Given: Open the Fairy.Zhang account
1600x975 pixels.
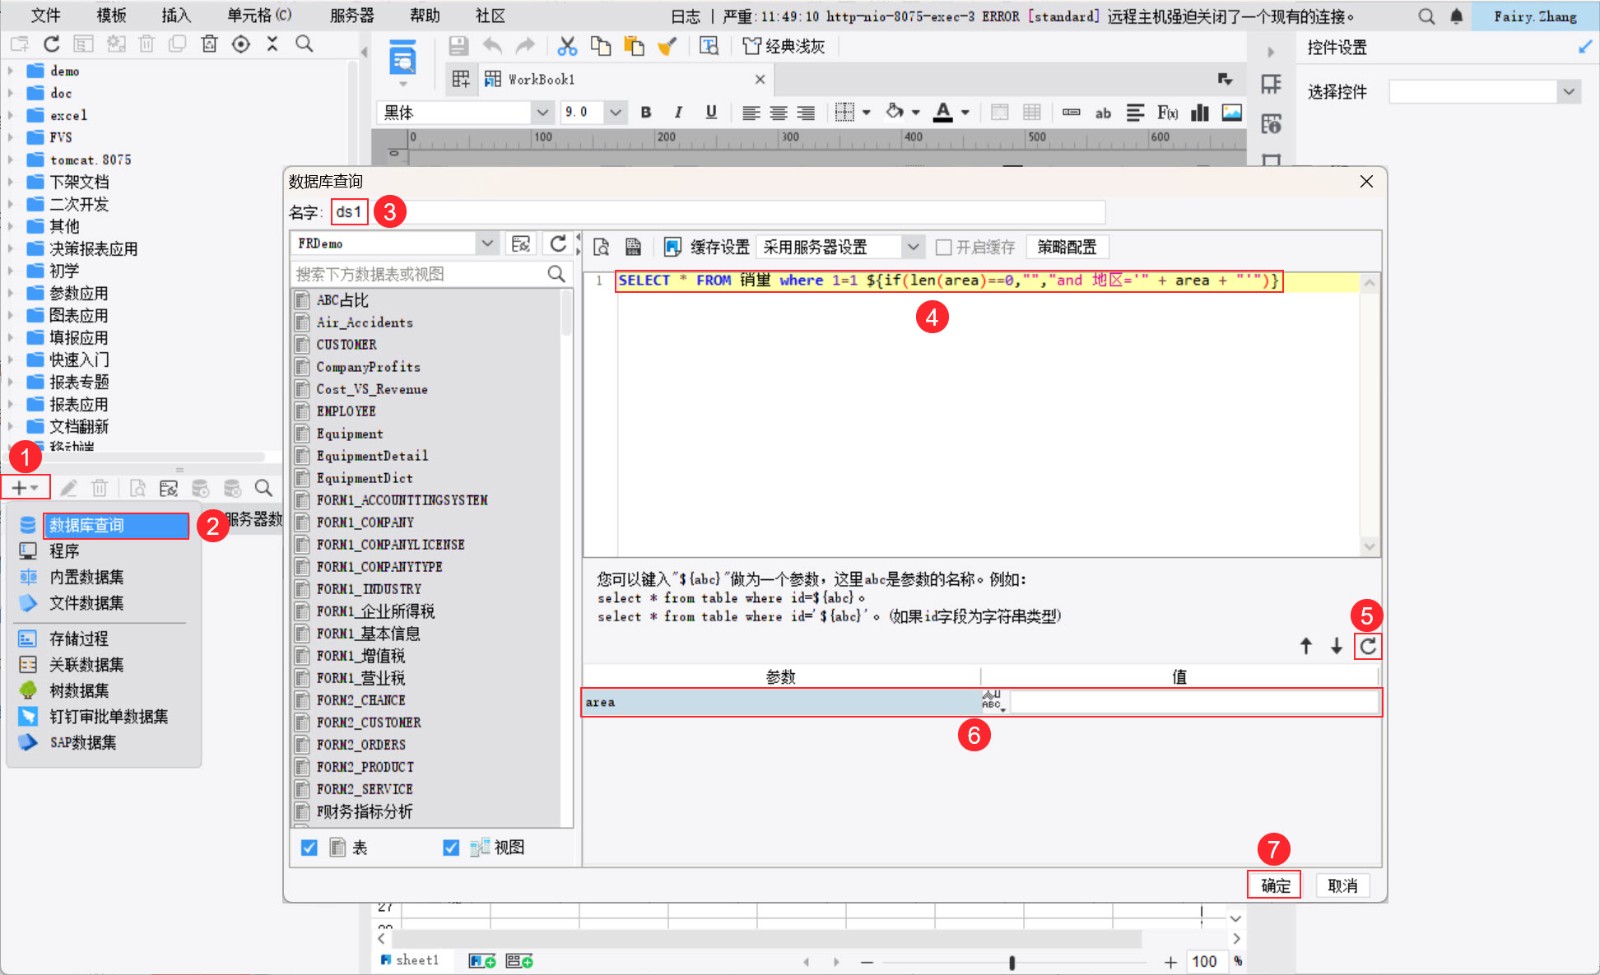Looking at the screenshot, I should pos(1535,16).
